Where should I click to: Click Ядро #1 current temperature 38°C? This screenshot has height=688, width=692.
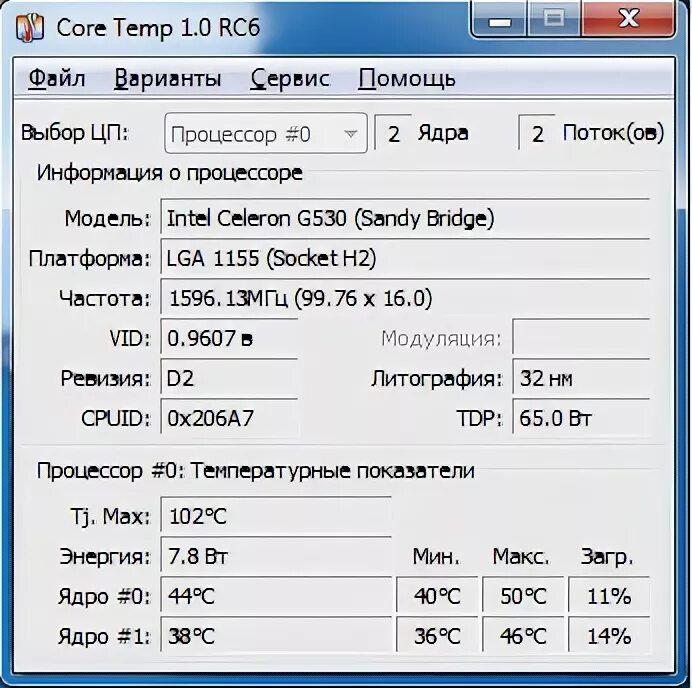[x=276, y=636]
